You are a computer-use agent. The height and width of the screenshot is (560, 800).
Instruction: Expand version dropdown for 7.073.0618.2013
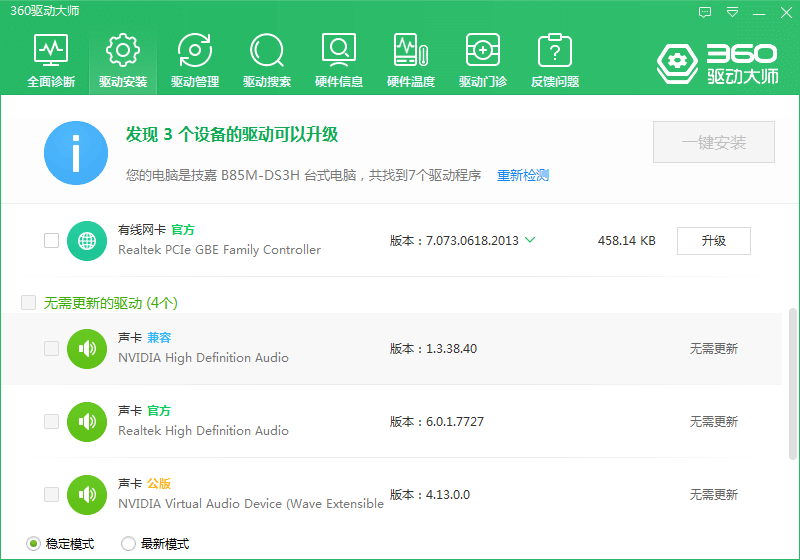[x=530, y=240]
